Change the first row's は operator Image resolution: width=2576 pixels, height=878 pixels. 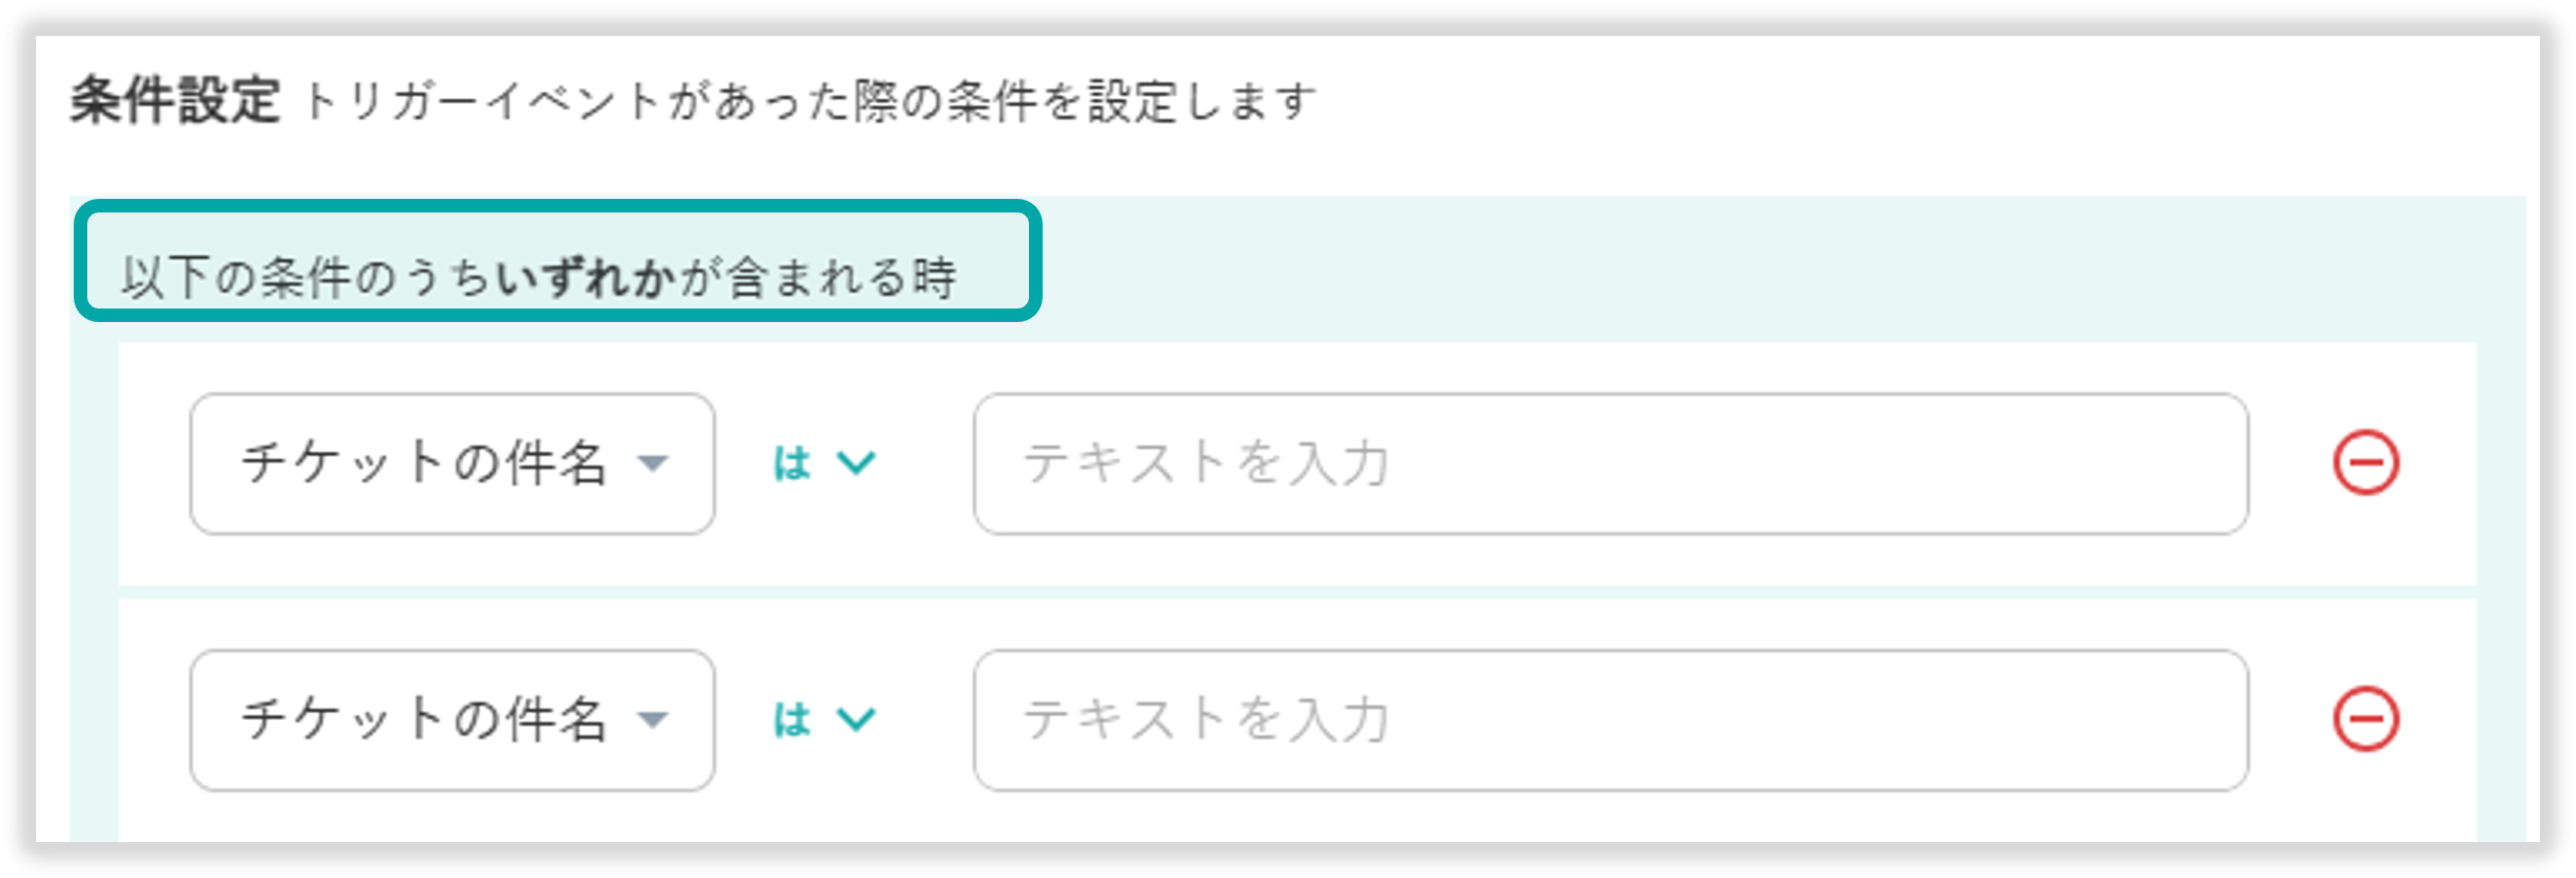pos(823,463)
